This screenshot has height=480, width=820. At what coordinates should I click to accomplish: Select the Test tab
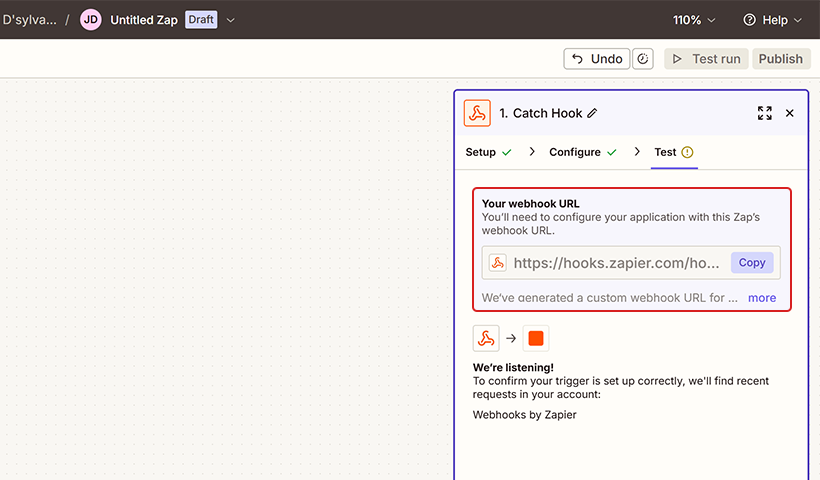665,152
